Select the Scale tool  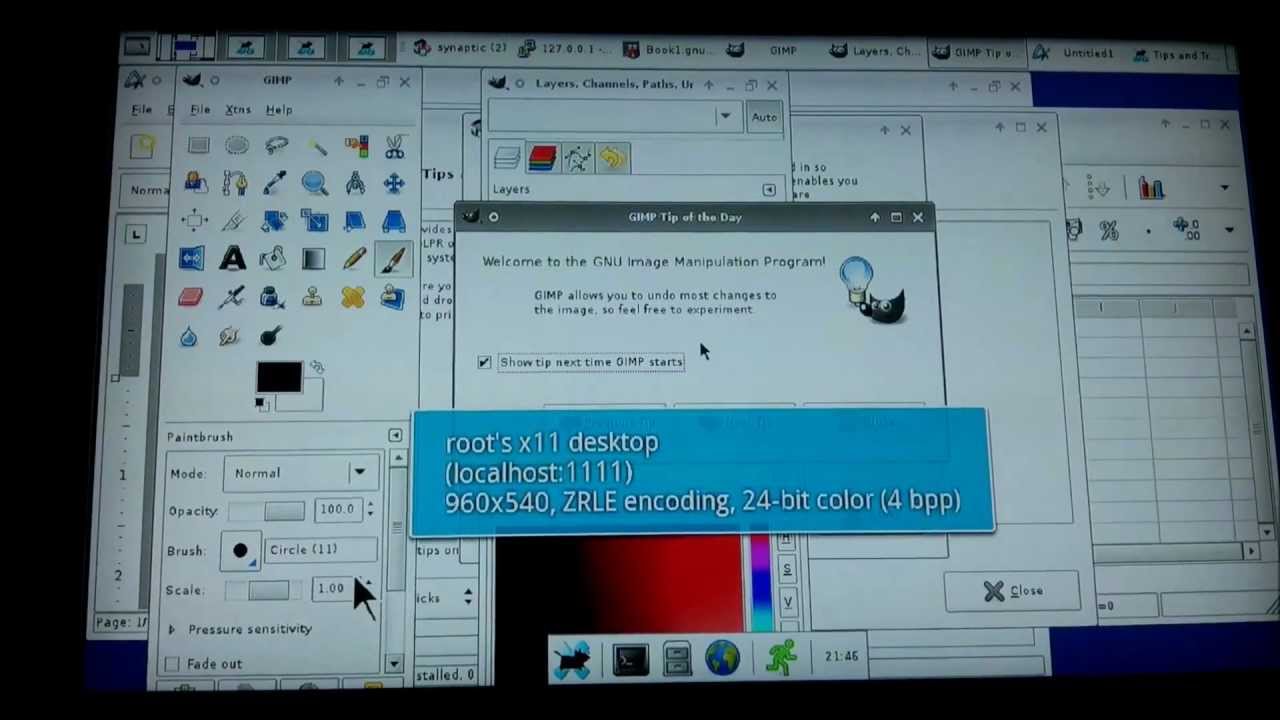[314, 220]
